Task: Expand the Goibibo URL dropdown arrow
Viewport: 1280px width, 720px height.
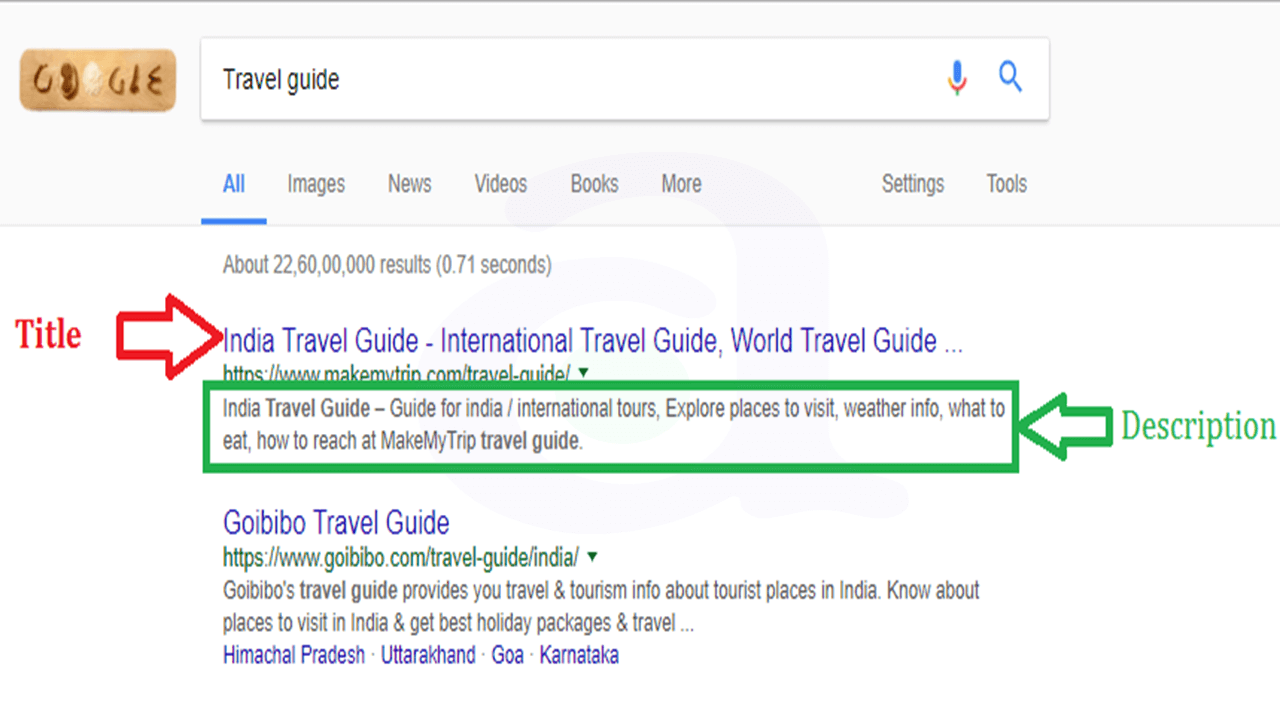Action: pos(594,558)
